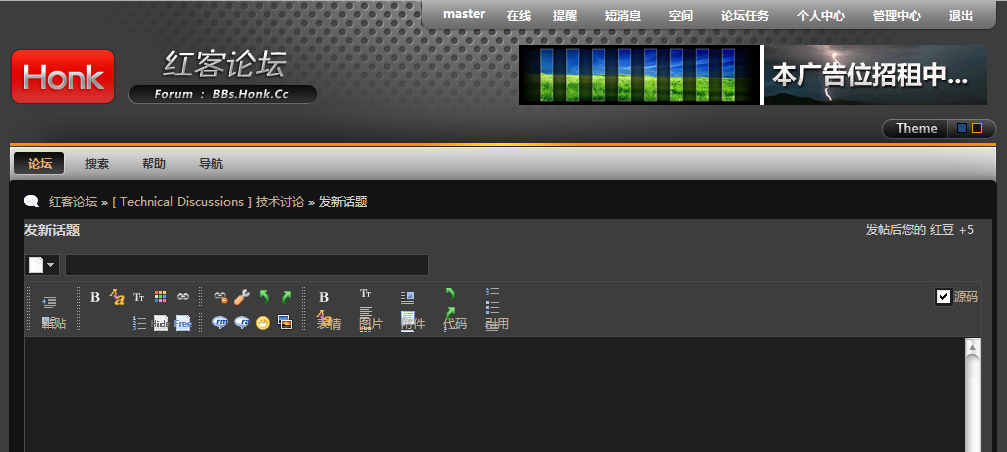
Task: Click the red Honk logo
Action: tap(63, 76)
